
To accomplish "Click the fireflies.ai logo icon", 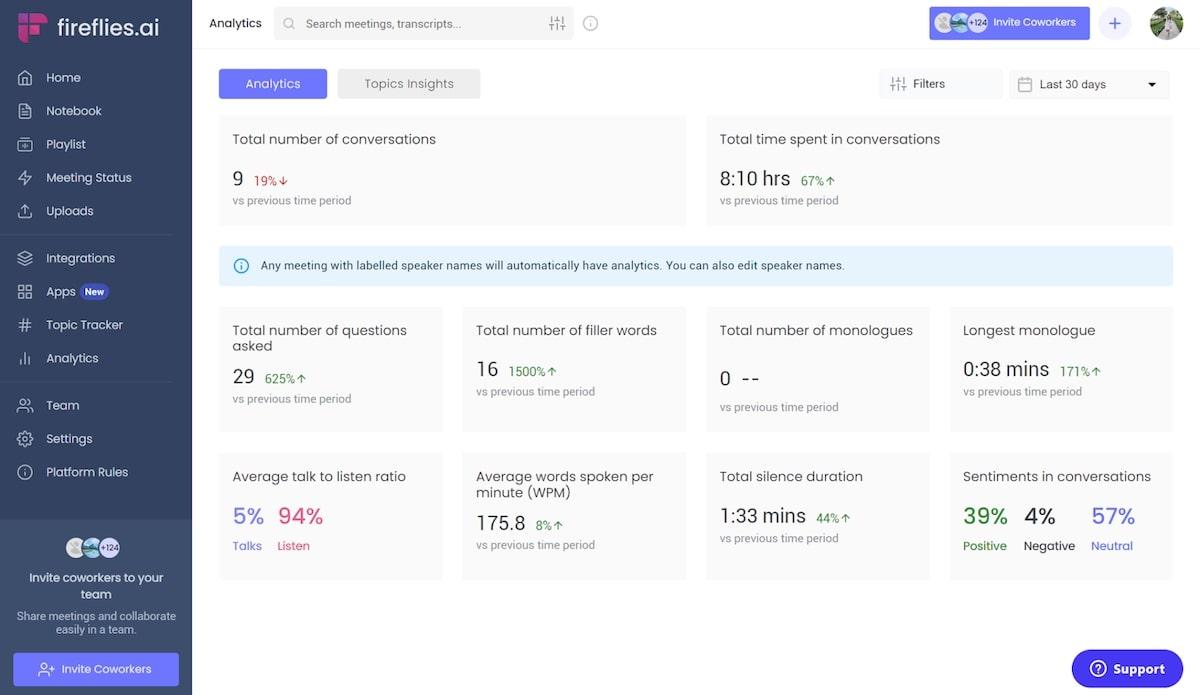I will point(32,27).
